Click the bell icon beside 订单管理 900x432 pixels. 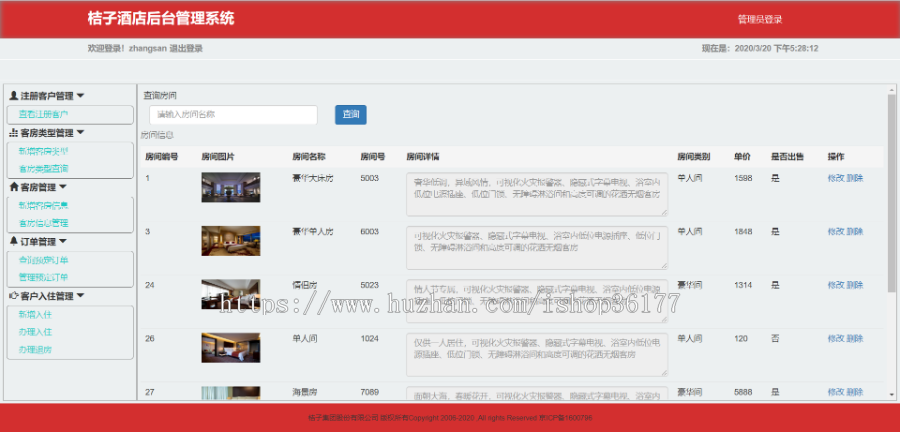point(14,241)
